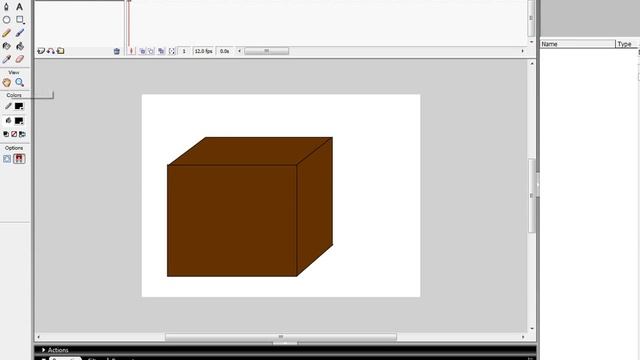
Task: Click the stage horizontal scroll right arrow
Action: (523, 337)
